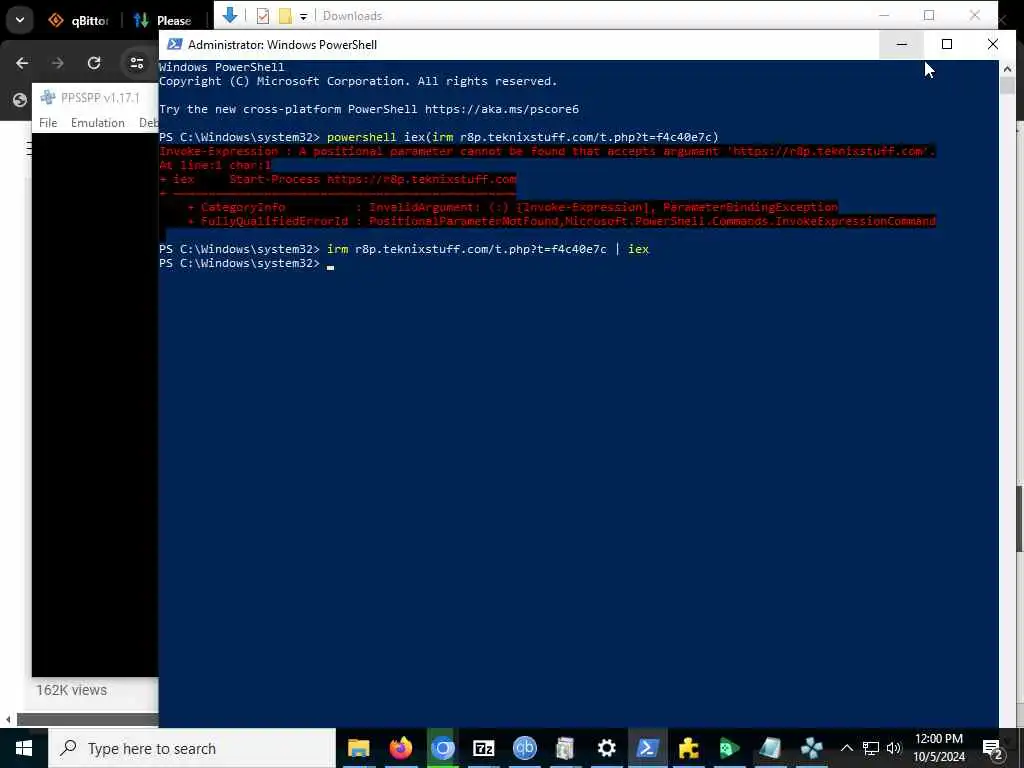Open volume control tray icon
This screenshot has height=768, width=1024.
(894, 748)
